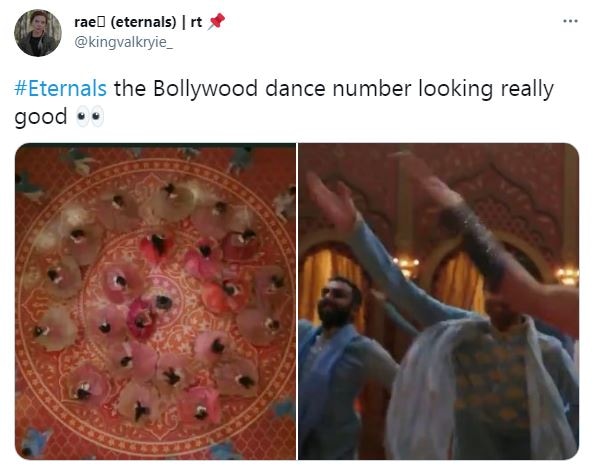The image size is (593, 470).
Task: Open the #Eternals hashtag link
Action: click(x=61, y=89)
